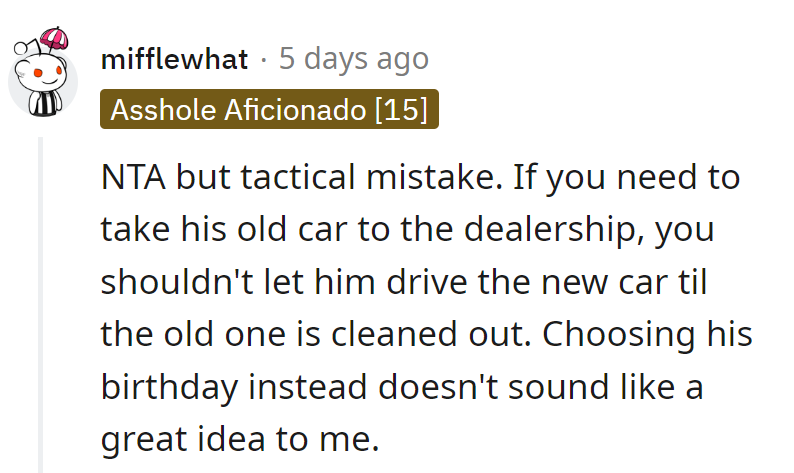Click the word "NTA" in the comment
Viewport: 794px width, 473px height.
click(x=136, y=179)
